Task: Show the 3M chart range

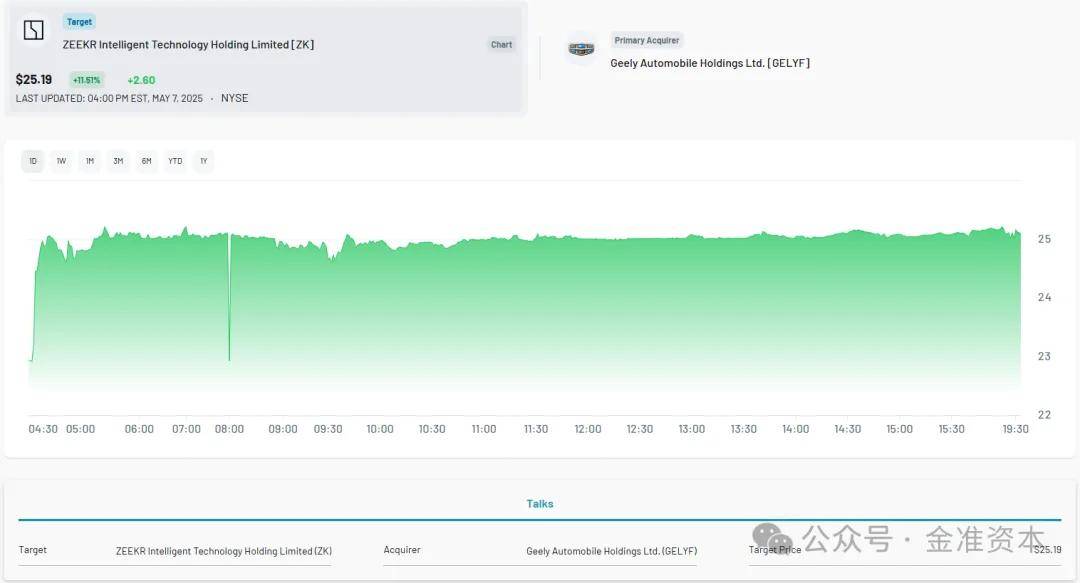Action: (x=118, y=161)
